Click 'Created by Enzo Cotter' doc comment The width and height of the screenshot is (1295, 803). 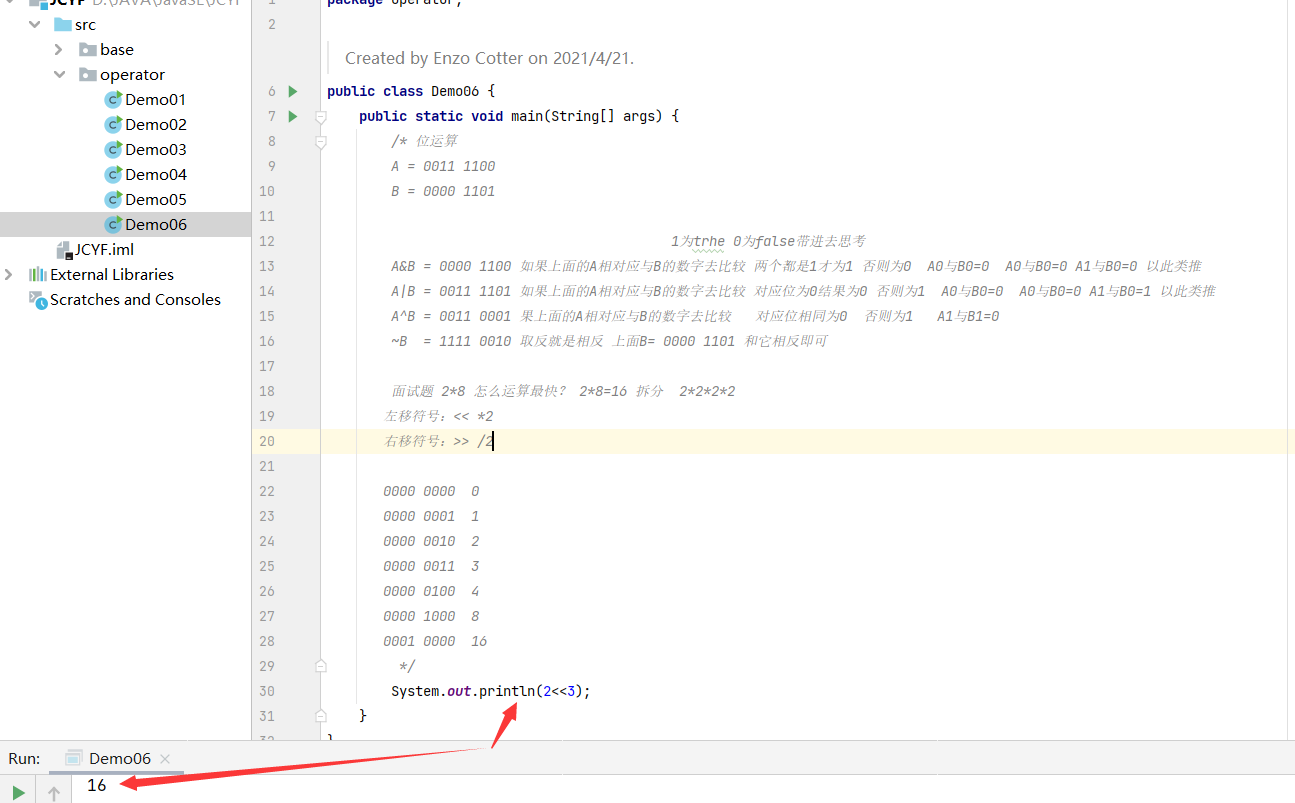490,58
